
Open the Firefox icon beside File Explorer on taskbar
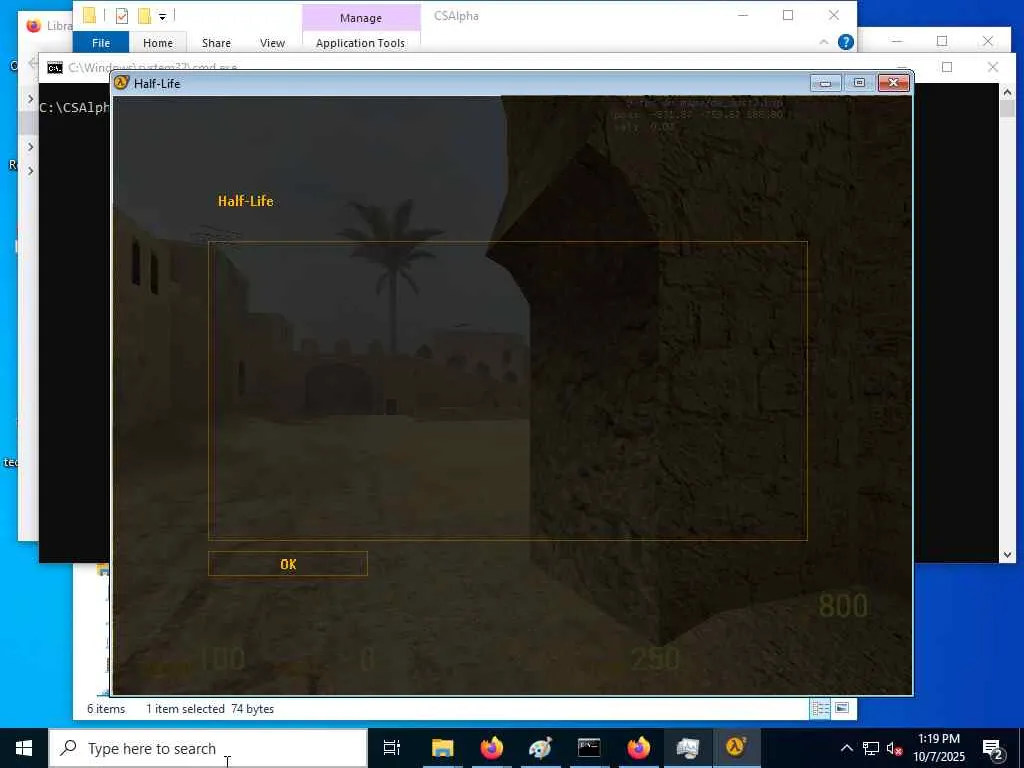491,748
